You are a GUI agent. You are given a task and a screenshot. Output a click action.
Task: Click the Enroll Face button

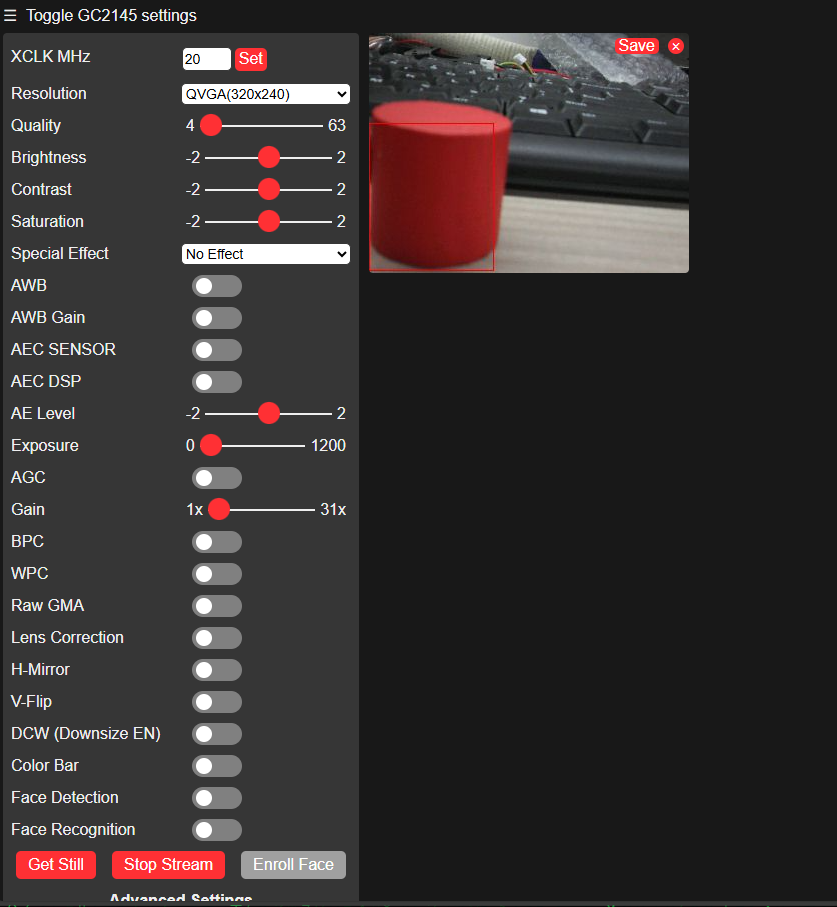[x=293, y=865]
